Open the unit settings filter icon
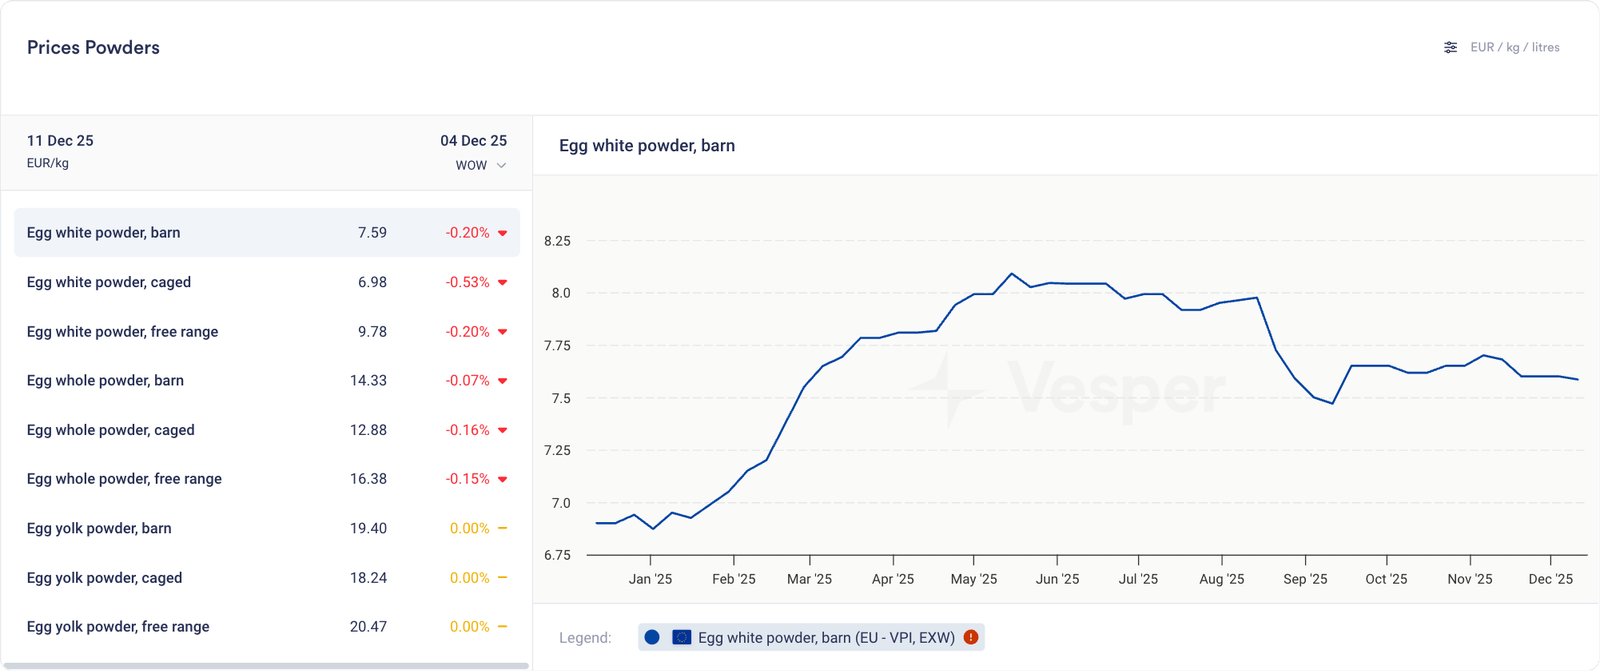Image resolution: width=1600 pixels, height=671 pixels. tap(1450, 47)
